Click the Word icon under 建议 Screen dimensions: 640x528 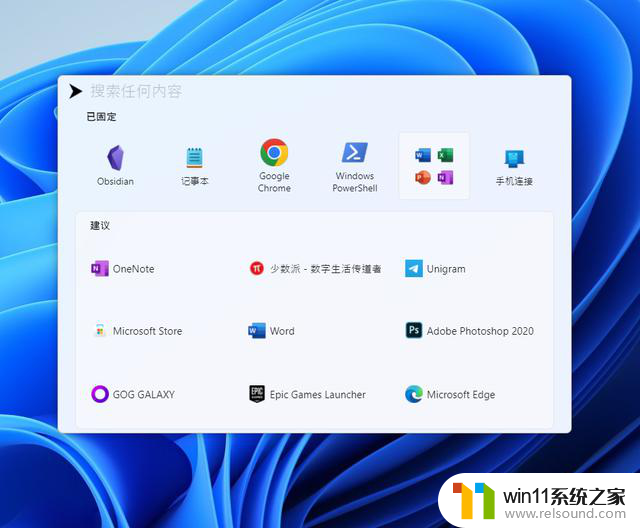click(257, 331)
